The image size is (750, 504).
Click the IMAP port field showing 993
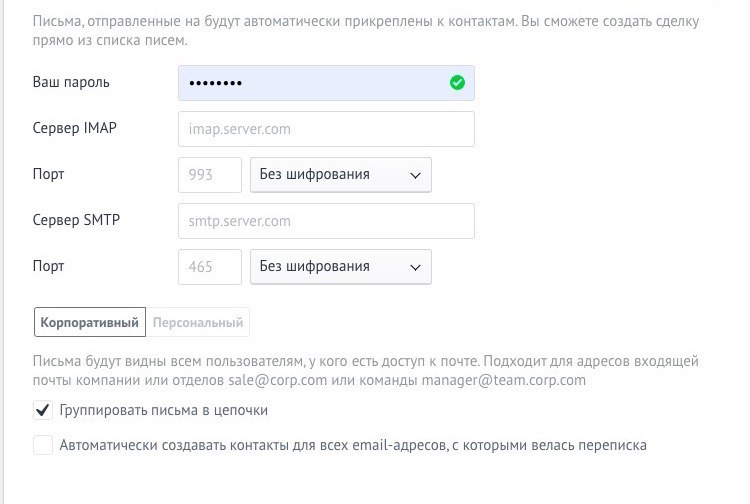click(x=210, y=175)
